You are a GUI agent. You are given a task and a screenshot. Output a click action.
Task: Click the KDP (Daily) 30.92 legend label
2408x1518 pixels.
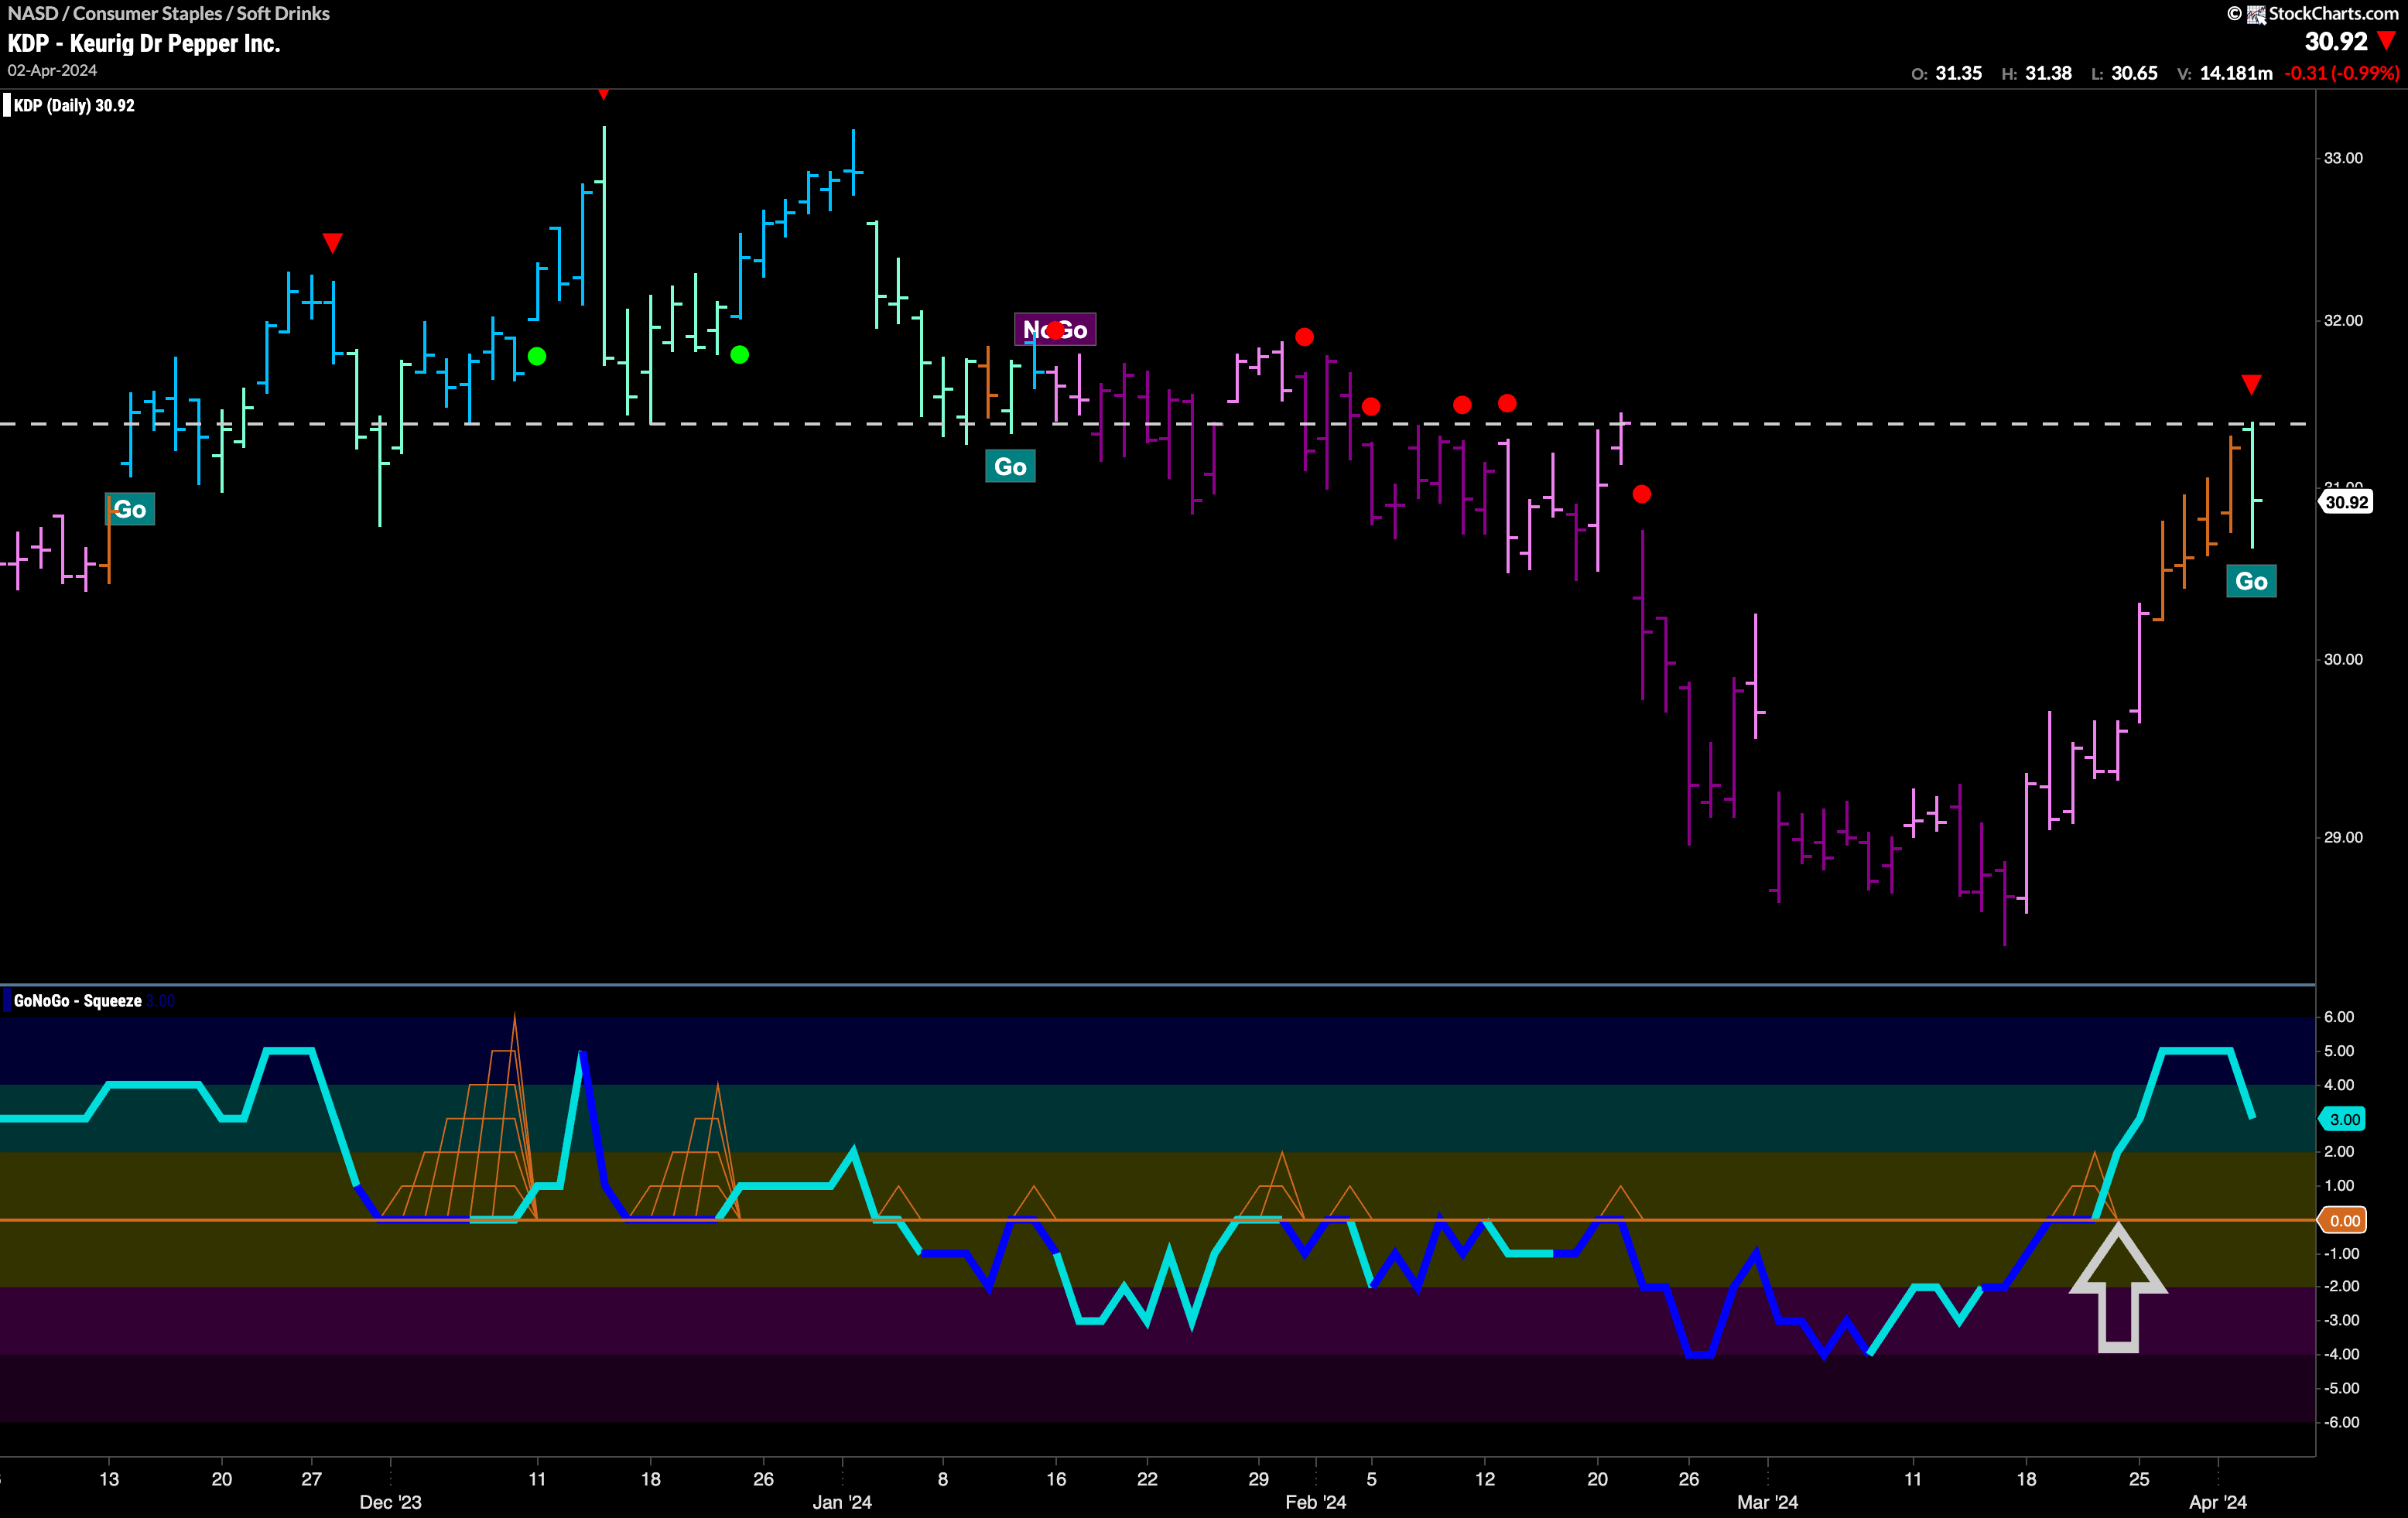(74, 105)
